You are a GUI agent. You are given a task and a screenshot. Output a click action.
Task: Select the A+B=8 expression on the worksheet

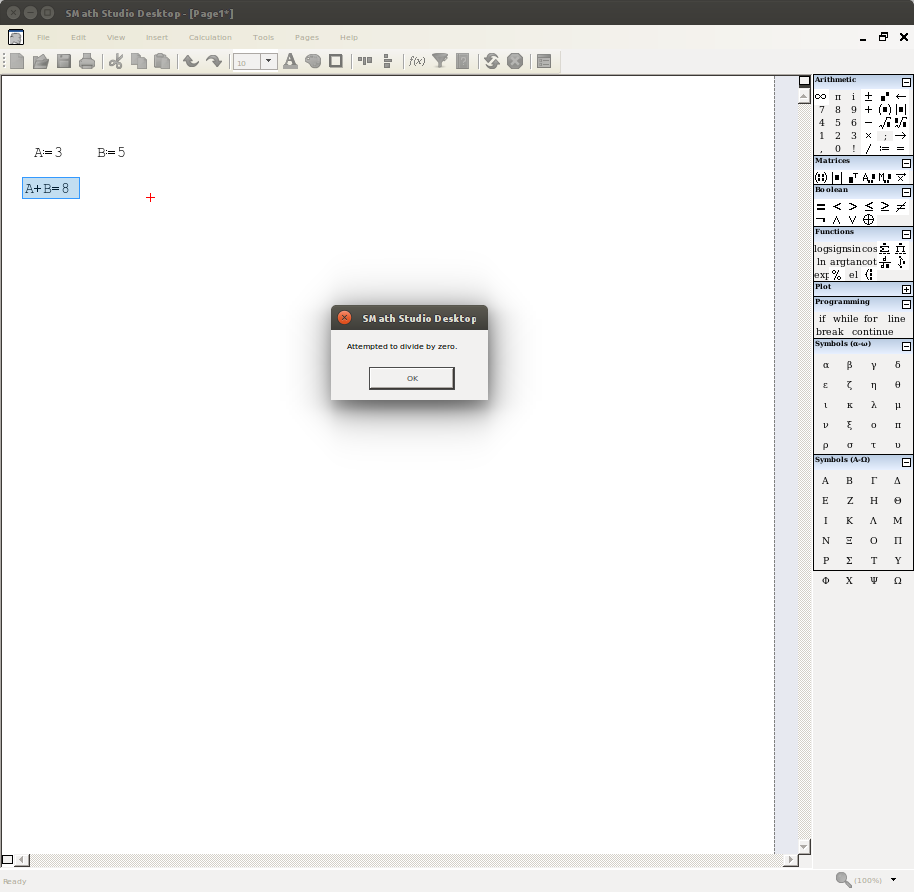pyautogui.click(x=50, y=188)
